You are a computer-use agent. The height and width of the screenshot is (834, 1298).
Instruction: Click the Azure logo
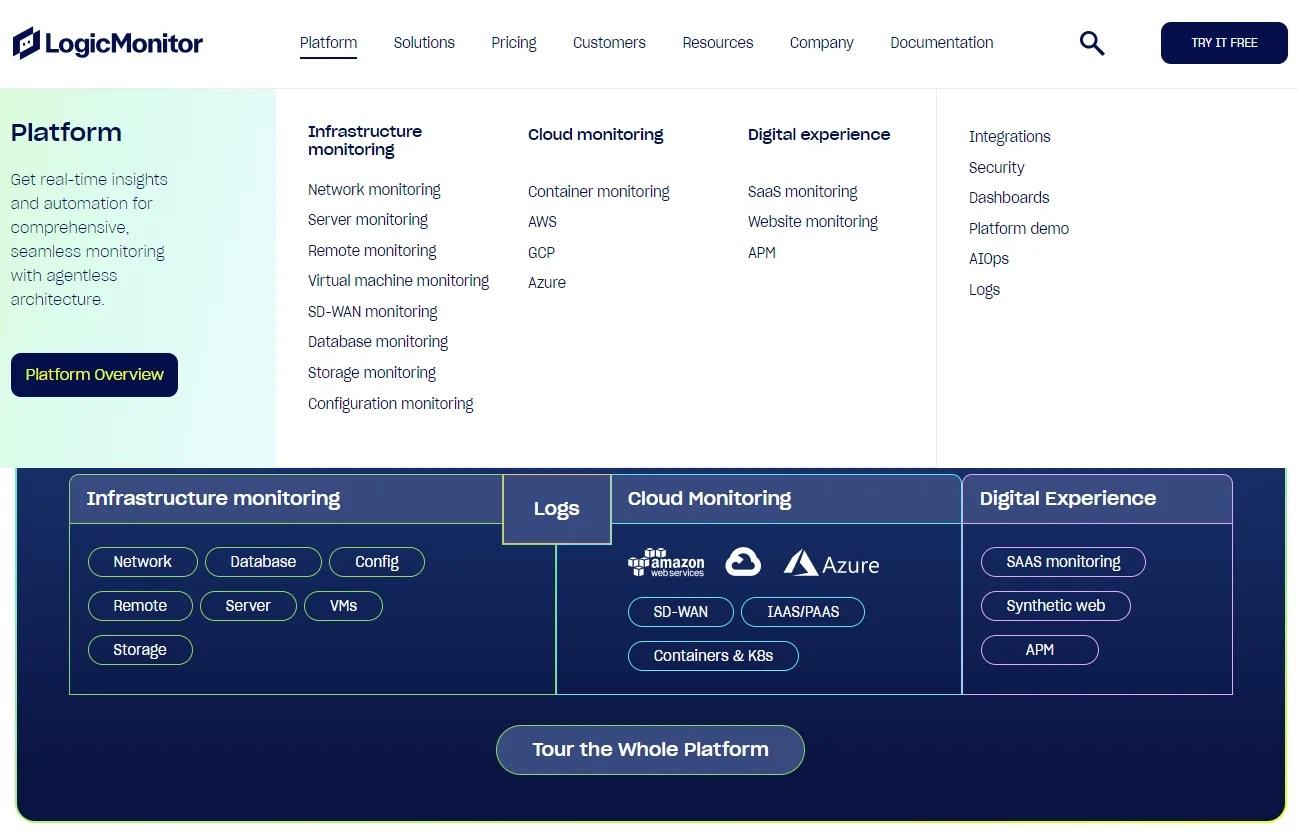tap(831, 564)
